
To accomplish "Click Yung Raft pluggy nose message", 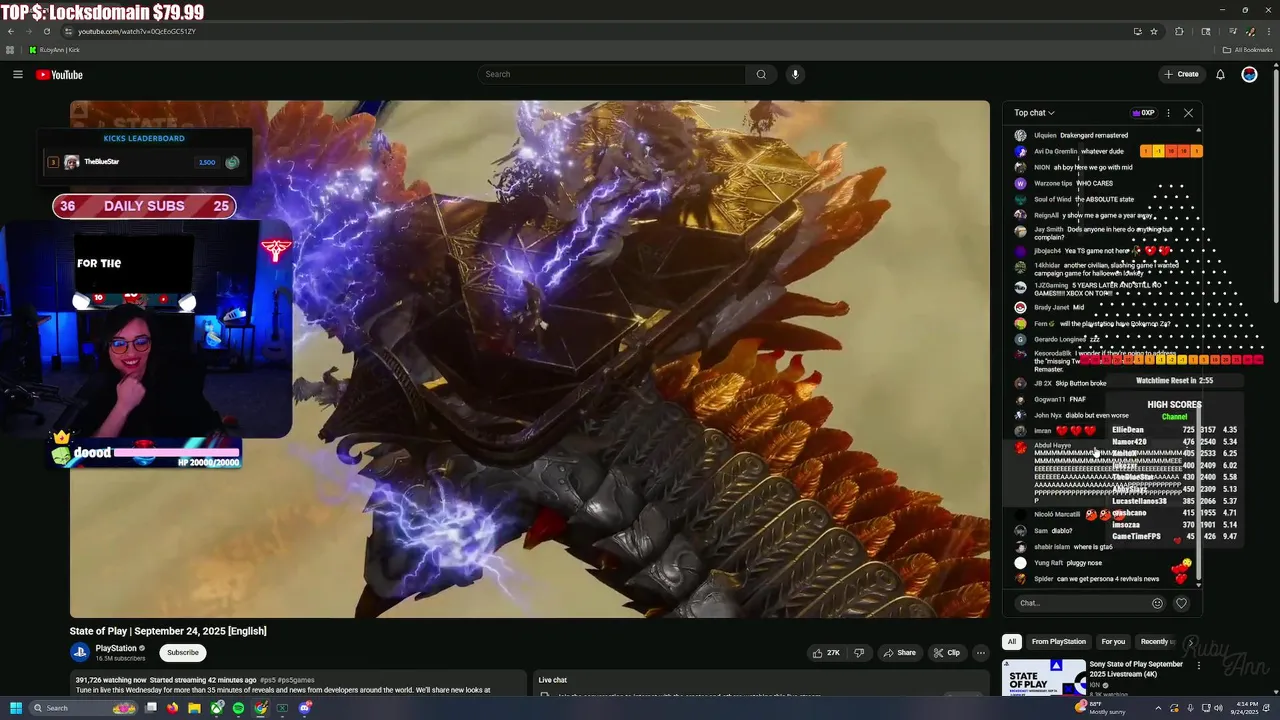I will (1058, 563).
